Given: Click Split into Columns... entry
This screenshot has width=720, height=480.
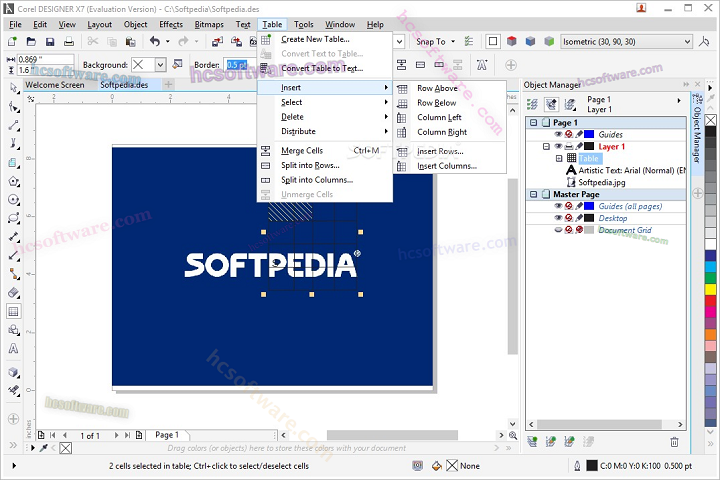Looking at the screenshot, I should click(x=317, y=180).
